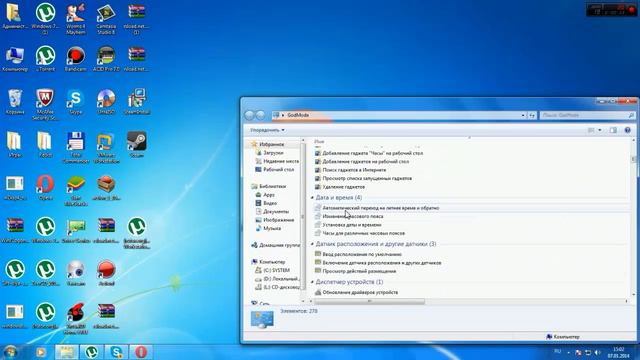The image size is (640, 360).
Task: Open the Action! red-button desktop shortcut
Action: pyautogui.click(x=106, y=273)
